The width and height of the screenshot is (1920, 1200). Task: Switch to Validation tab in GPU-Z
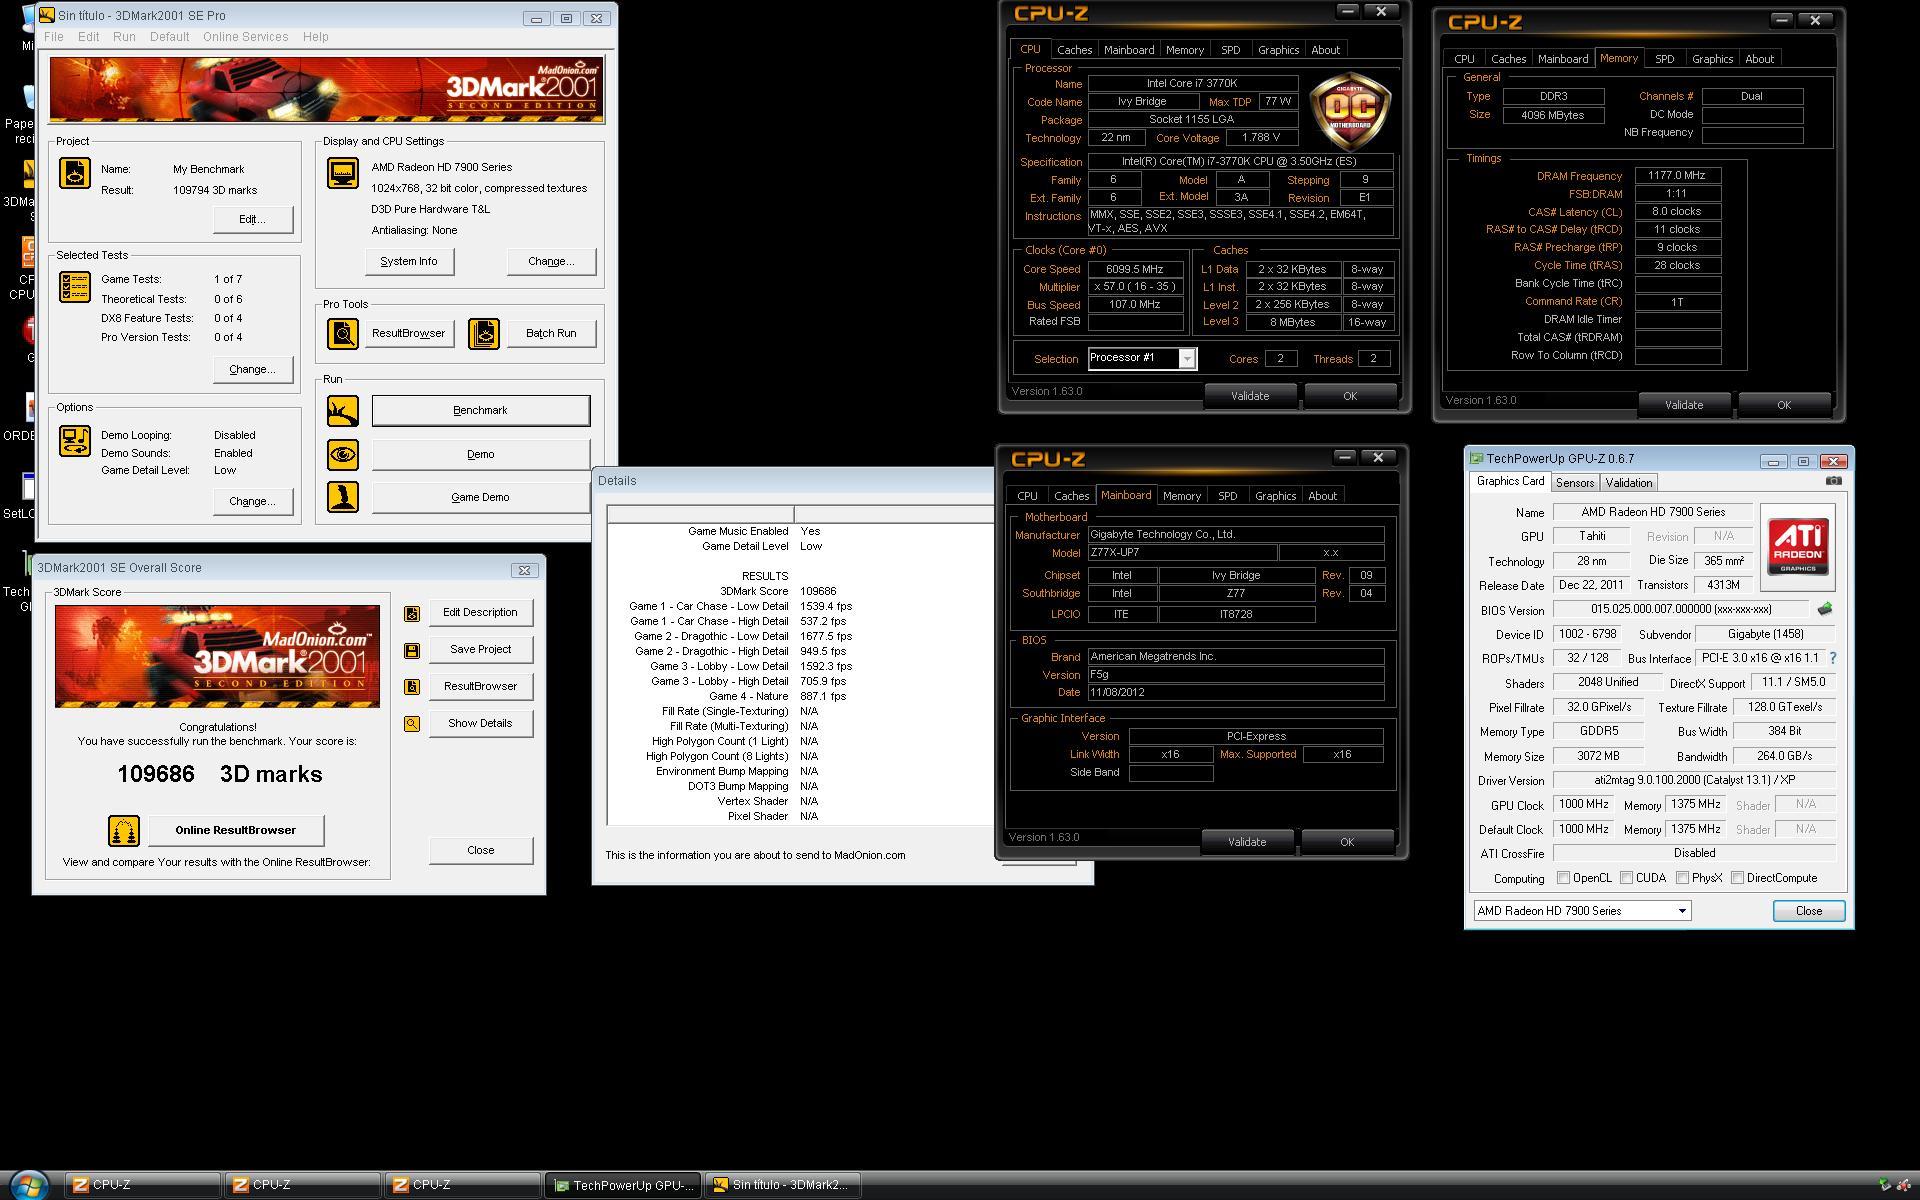click(x=1628, y=483)
